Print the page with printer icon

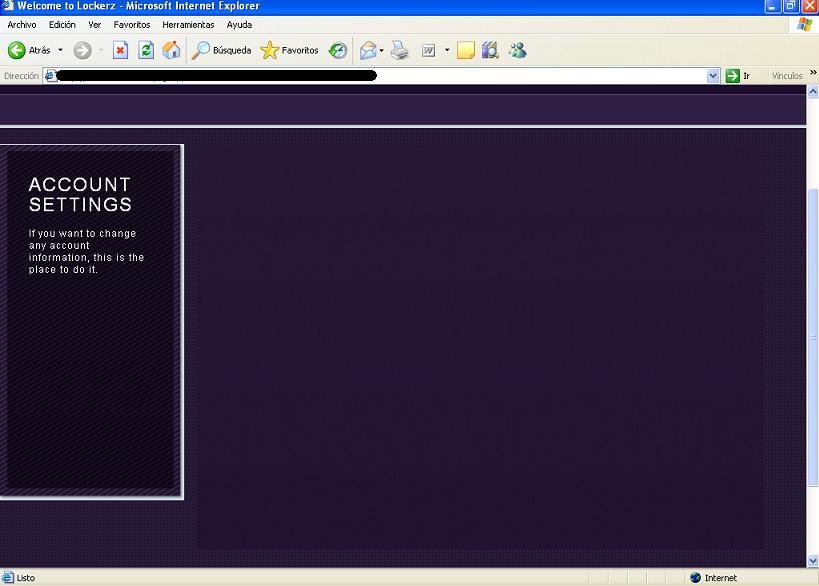pyautogui.click(x=400, y=50)
